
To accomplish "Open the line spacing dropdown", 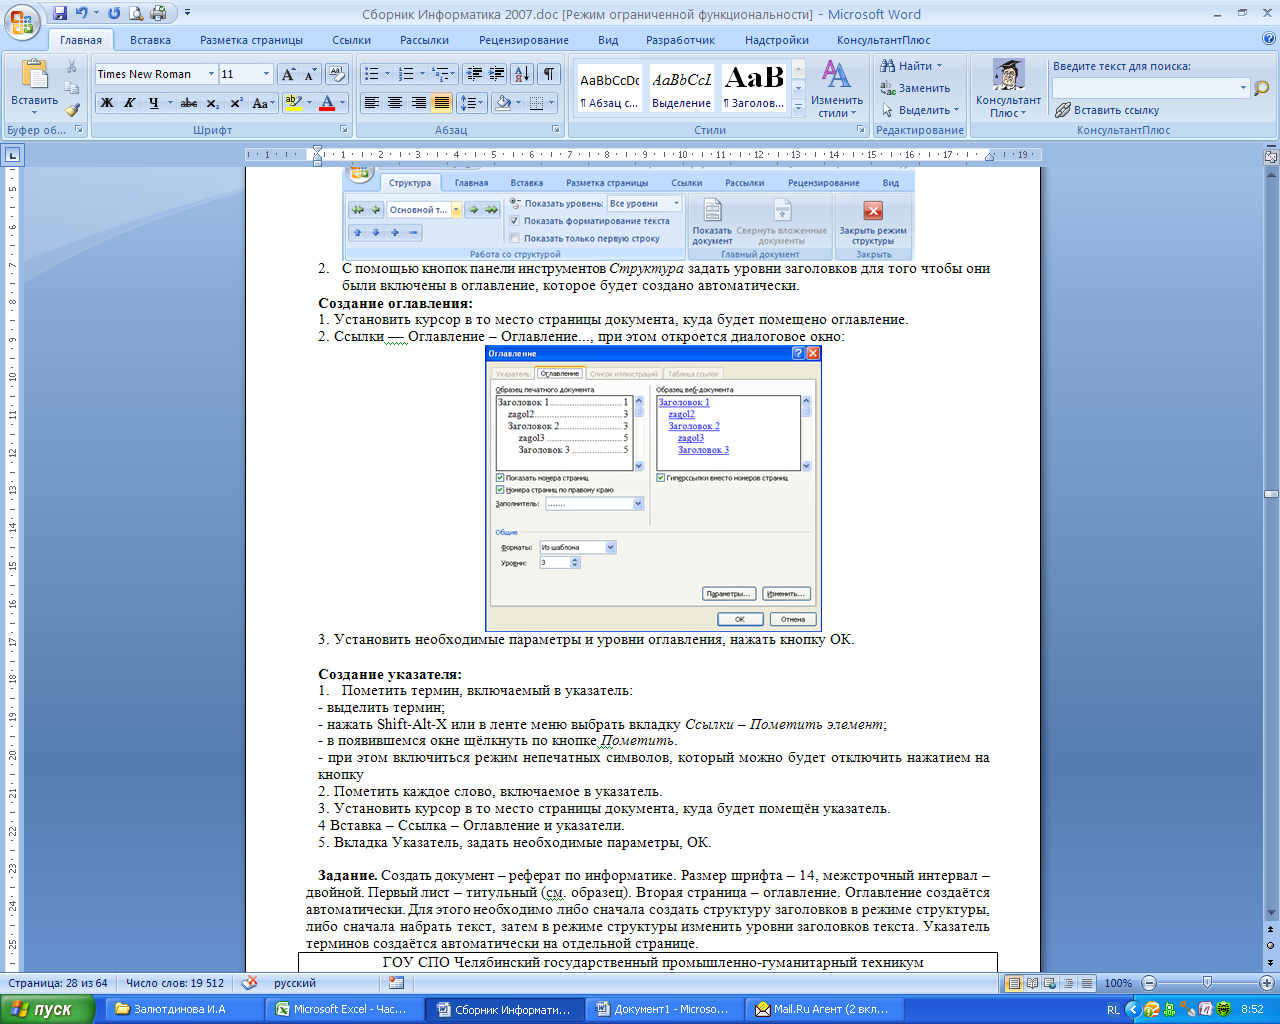I will pos(470,103).
